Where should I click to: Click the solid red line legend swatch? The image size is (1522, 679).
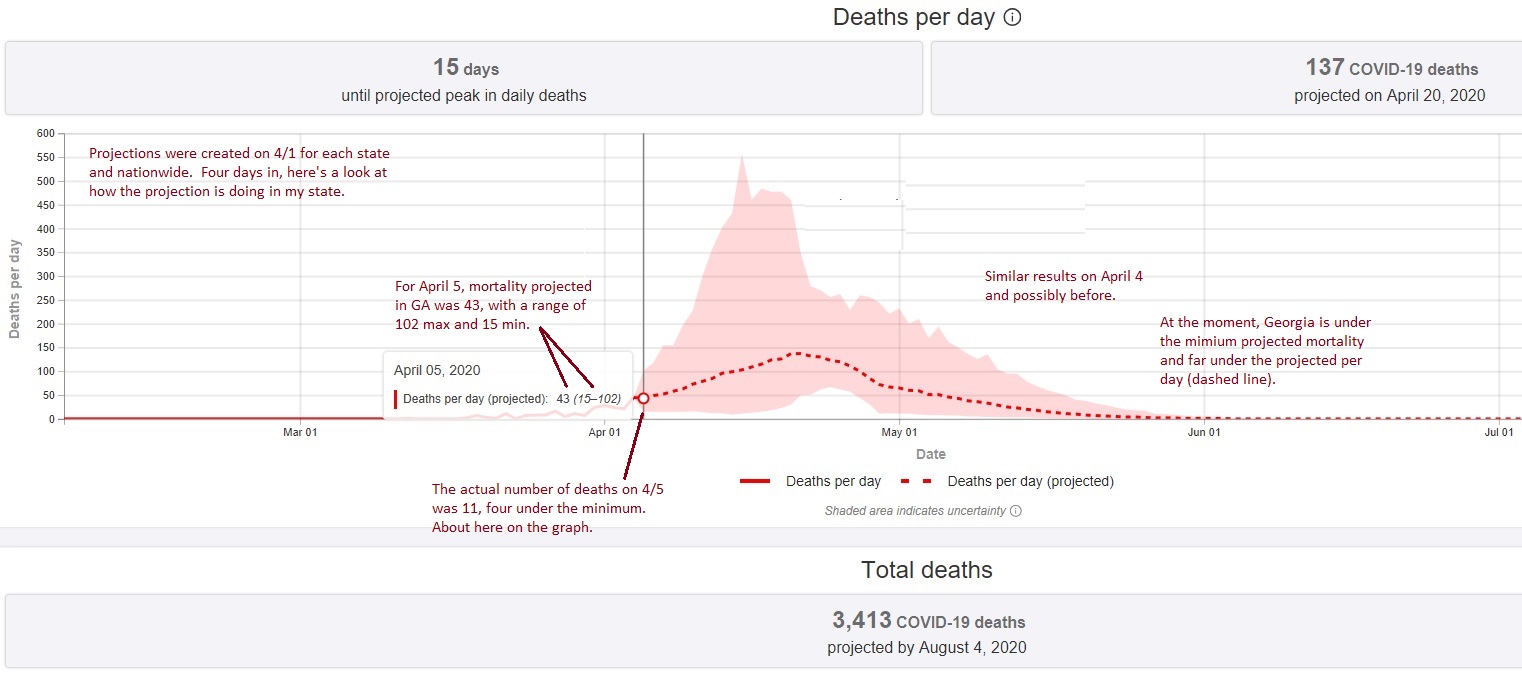coord(755,481)
